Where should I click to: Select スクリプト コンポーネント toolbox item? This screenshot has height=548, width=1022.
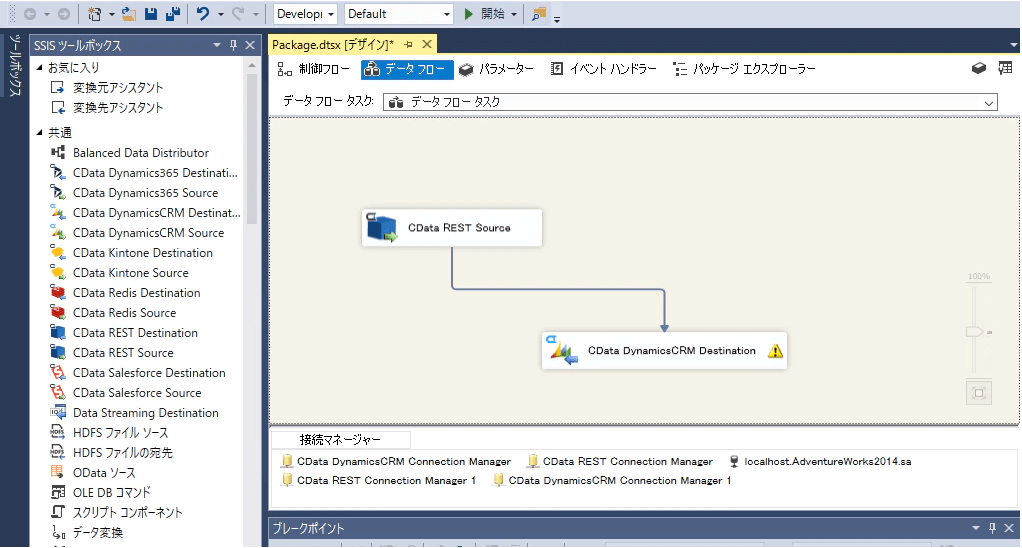[x=128, y=513]
